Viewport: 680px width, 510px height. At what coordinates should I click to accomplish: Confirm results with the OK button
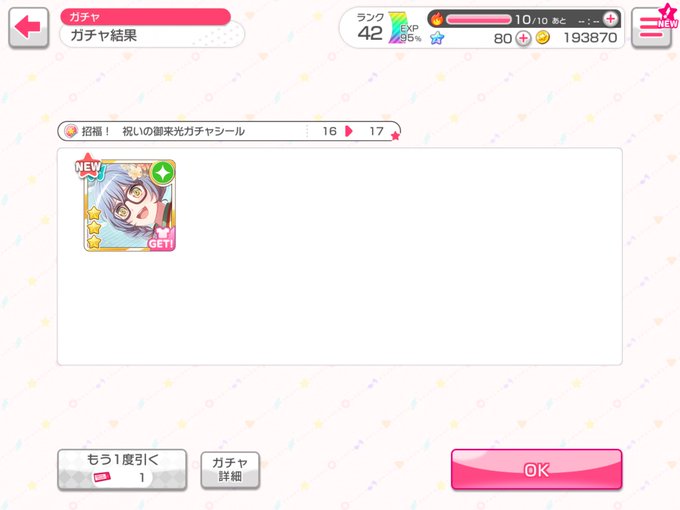(x=536, y=469)
